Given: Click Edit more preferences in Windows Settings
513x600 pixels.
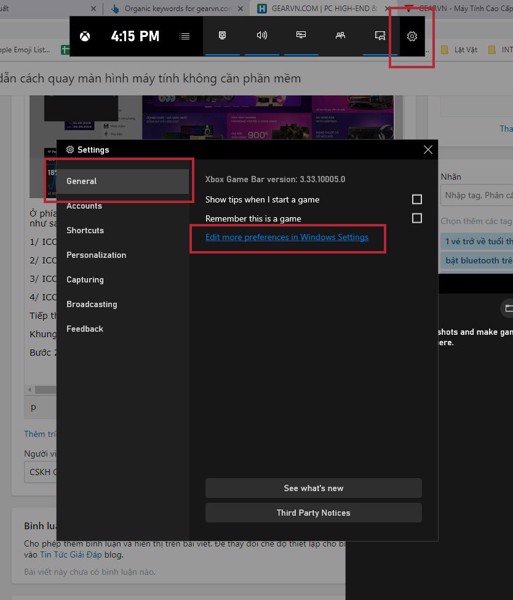Looking at the screenshot, I should [x=287, y=237].
